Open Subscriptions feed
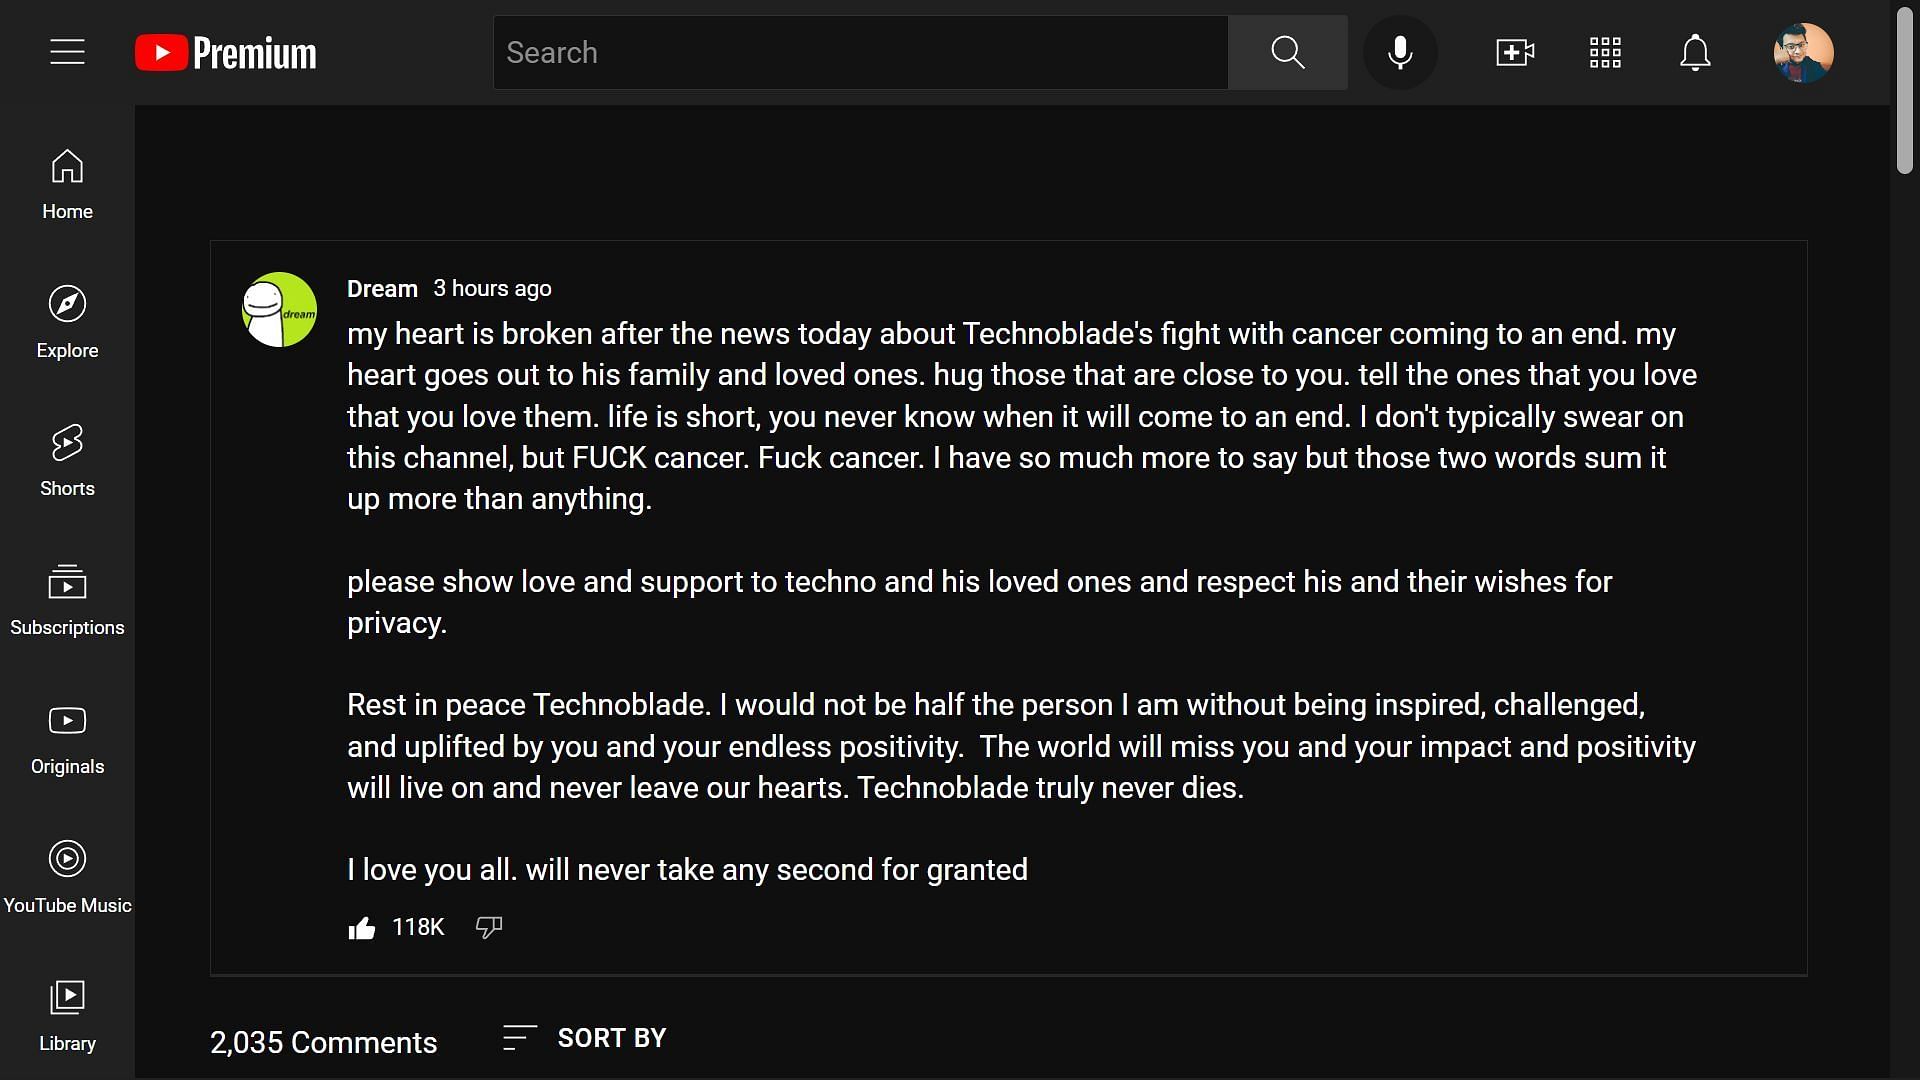1920x1080 pixels. coord(67,599)
